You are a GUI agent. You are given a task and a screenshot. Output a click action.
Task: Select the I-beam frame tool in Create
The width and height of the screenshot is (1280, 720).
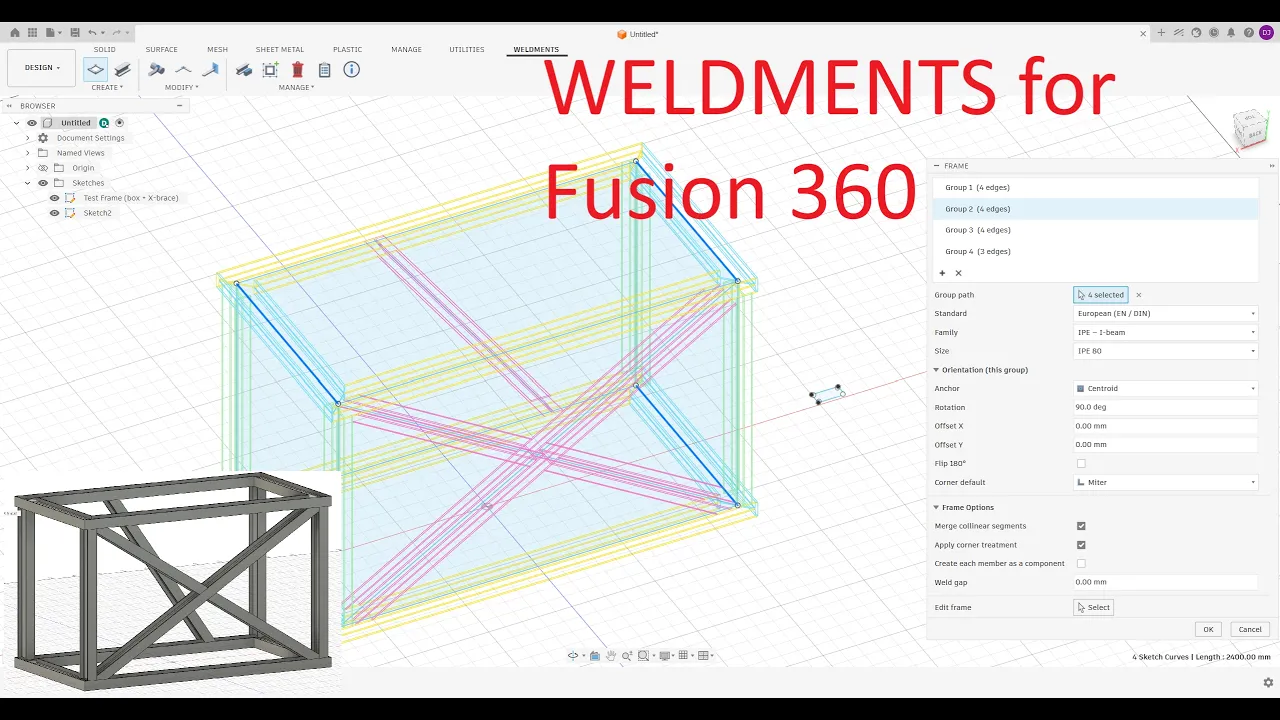point(123,70)
